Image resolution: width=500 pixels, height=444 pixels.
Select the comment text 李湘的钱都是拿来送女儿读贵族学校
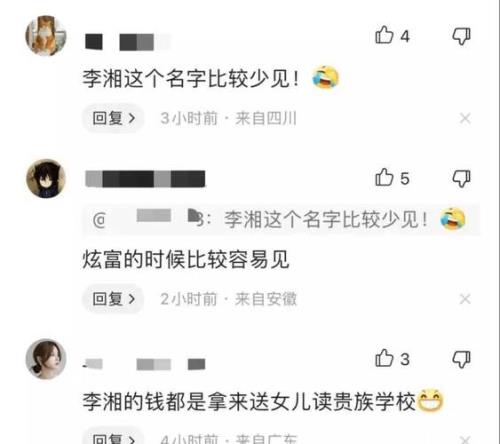pos(249,401)
